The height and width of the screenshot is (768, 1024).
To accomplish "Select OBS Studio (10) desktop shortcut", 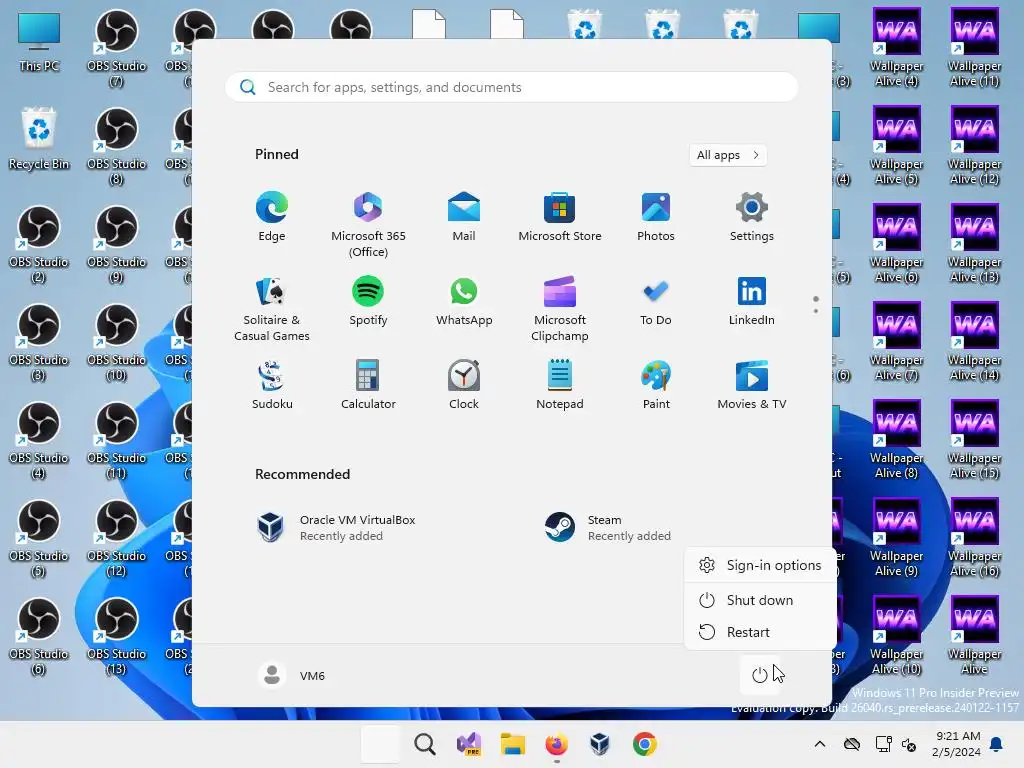I will coord(116,342).
